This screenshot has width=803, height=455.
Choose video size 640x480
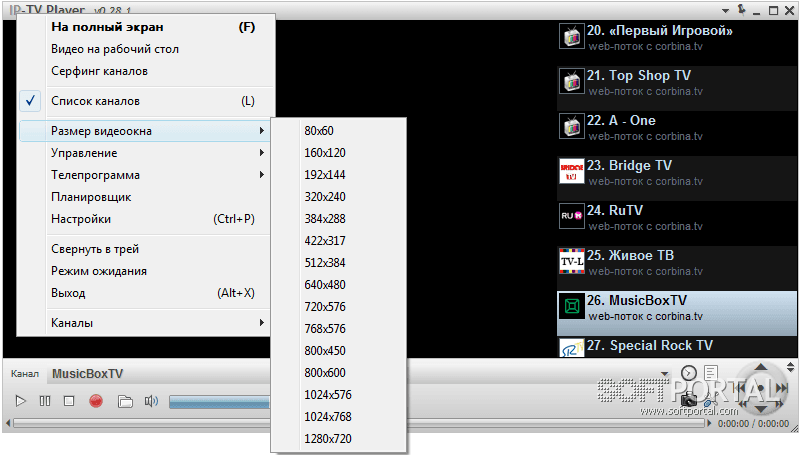click(339, 285)
